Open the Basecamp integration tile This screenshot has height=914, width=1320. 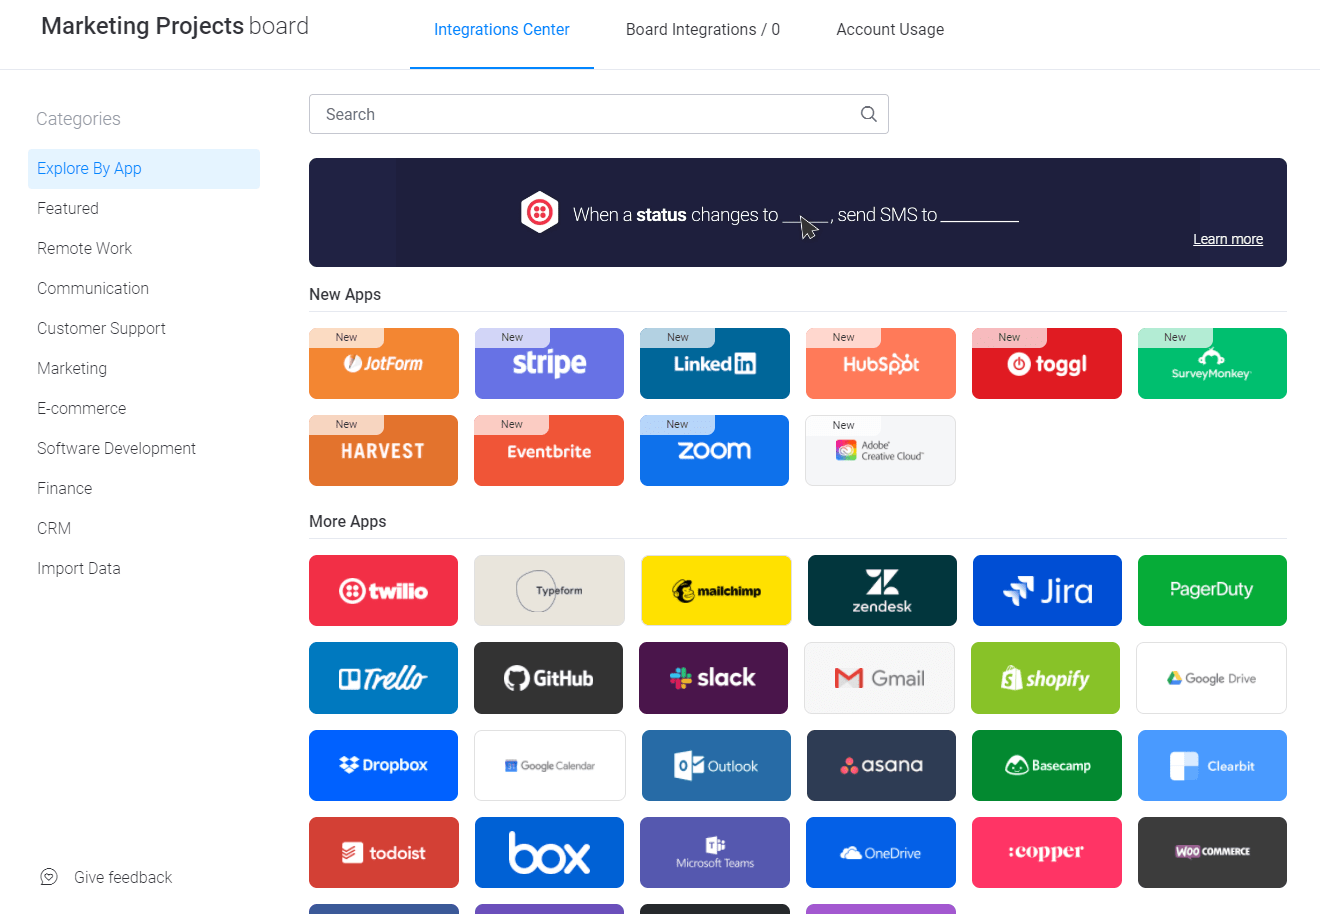pyautogui.click(x=1047, y=765)
